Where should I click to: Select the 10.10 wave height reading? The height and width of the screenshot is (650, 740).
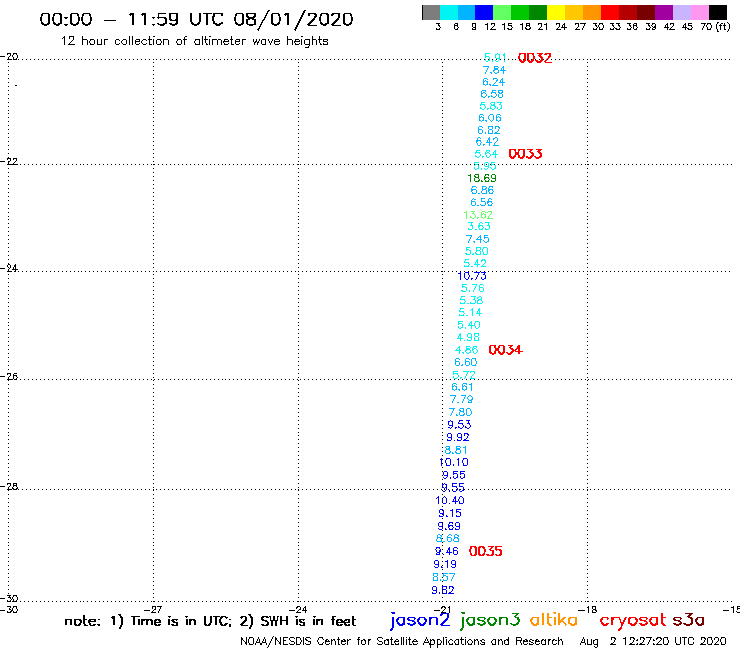point(454,462)
